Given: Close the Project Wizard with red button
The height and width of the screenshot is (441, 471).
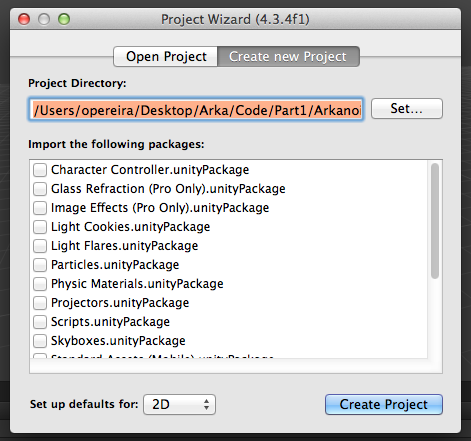Looking at the screenshot, I should (x=24, y=19).
